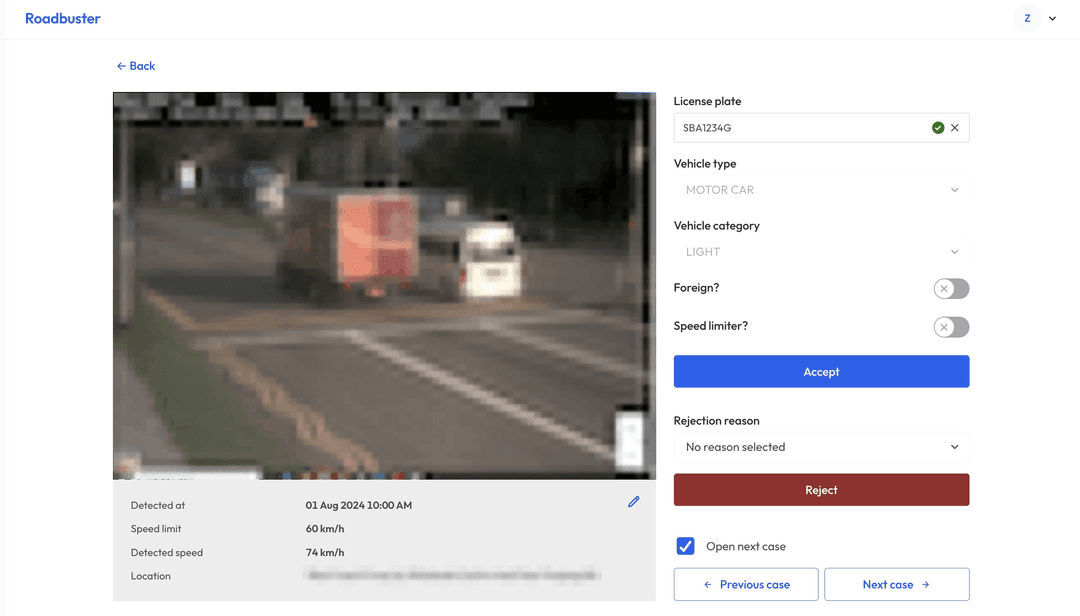Image resolution: width=1080 pixels, height=616 pixels.
Task: Open the Z user avatar icon
Action: point(1027,17)
